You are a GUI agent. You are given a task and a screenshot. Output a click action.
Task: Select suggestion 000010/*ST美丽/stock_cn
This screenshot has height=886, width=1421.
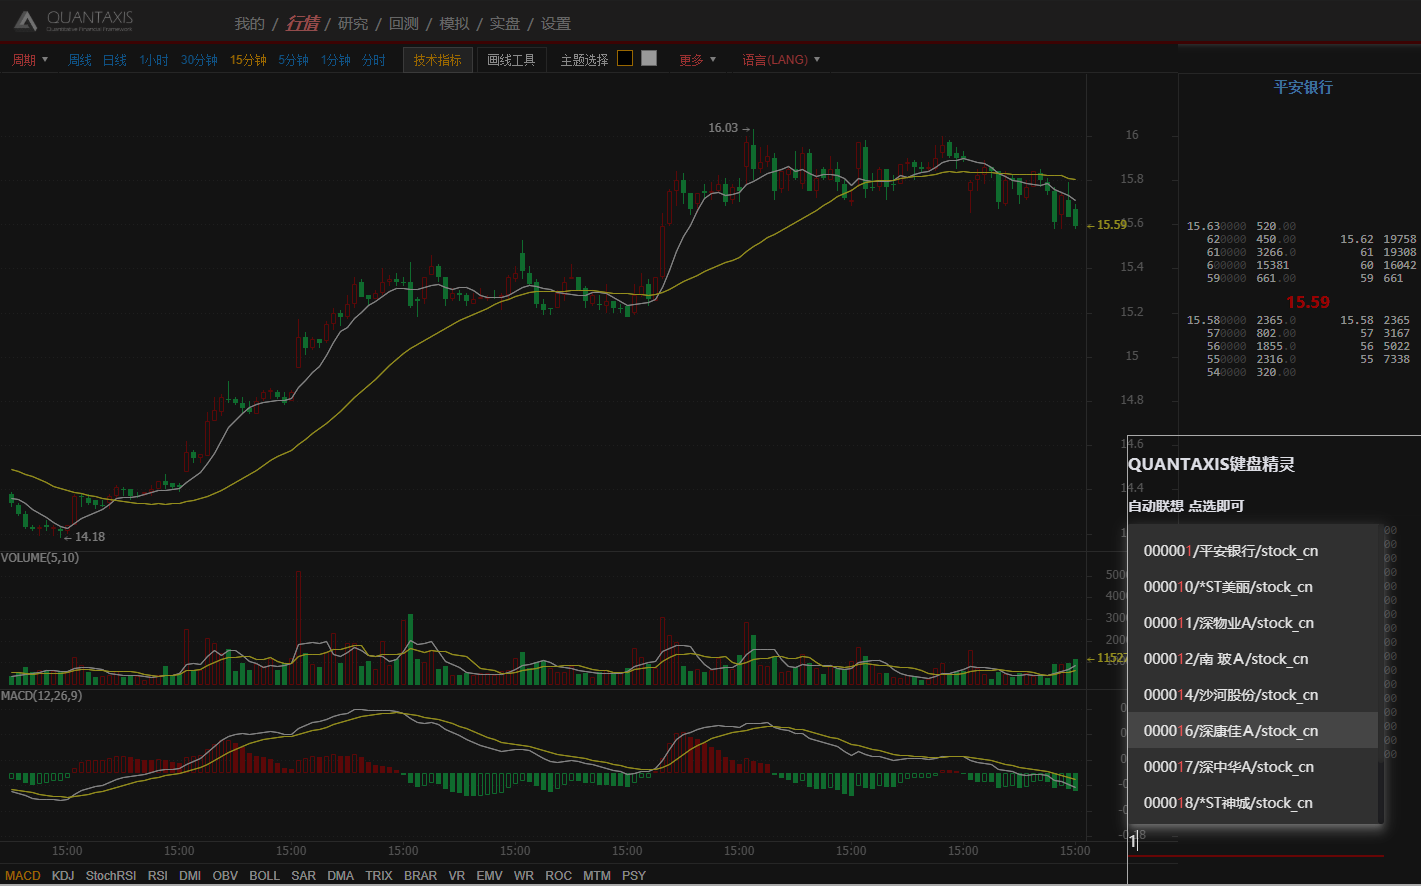[1253, 587]
